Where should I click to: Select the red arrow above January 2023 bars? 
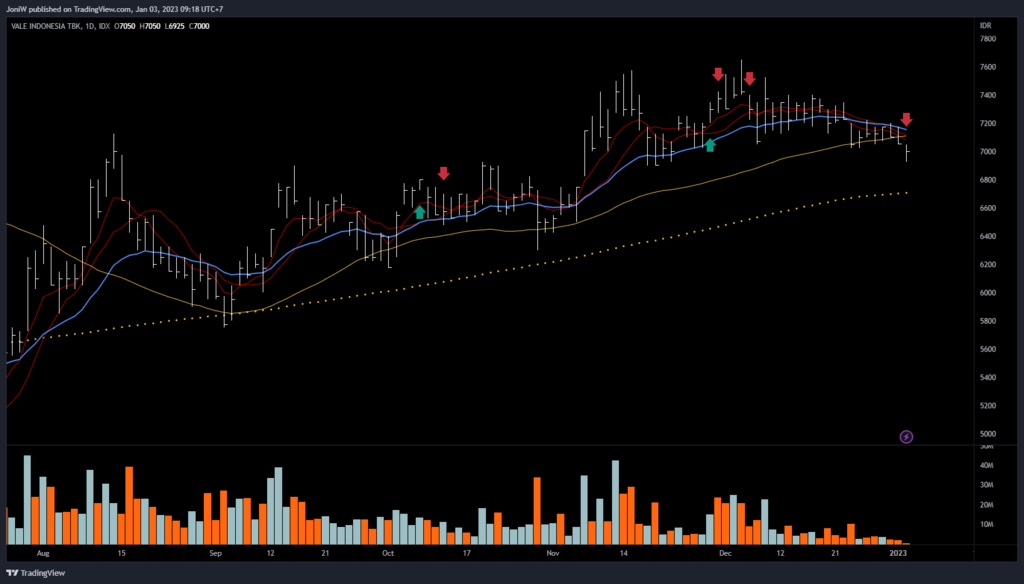point(906,120)
